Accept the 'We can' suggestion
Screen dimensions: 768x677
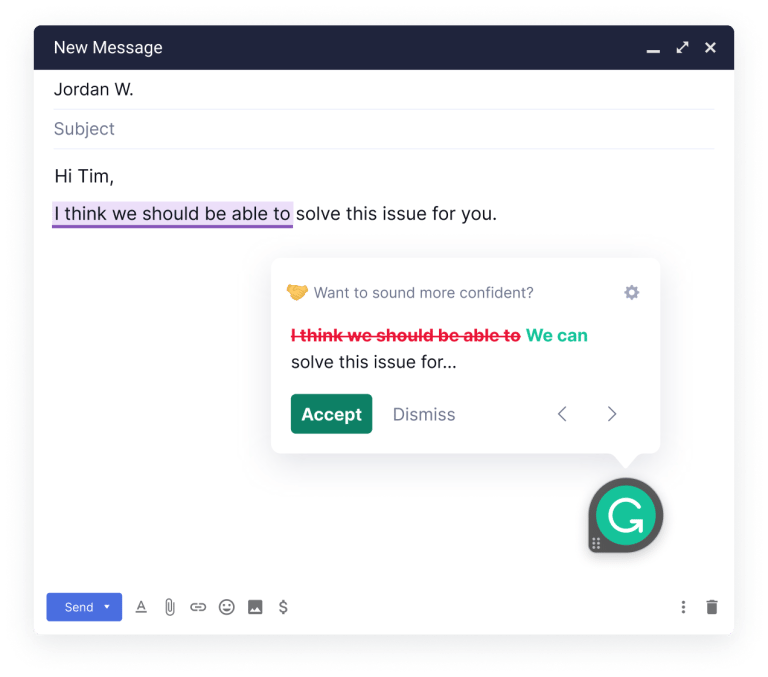pyautogui.click(x=331, y=414)
